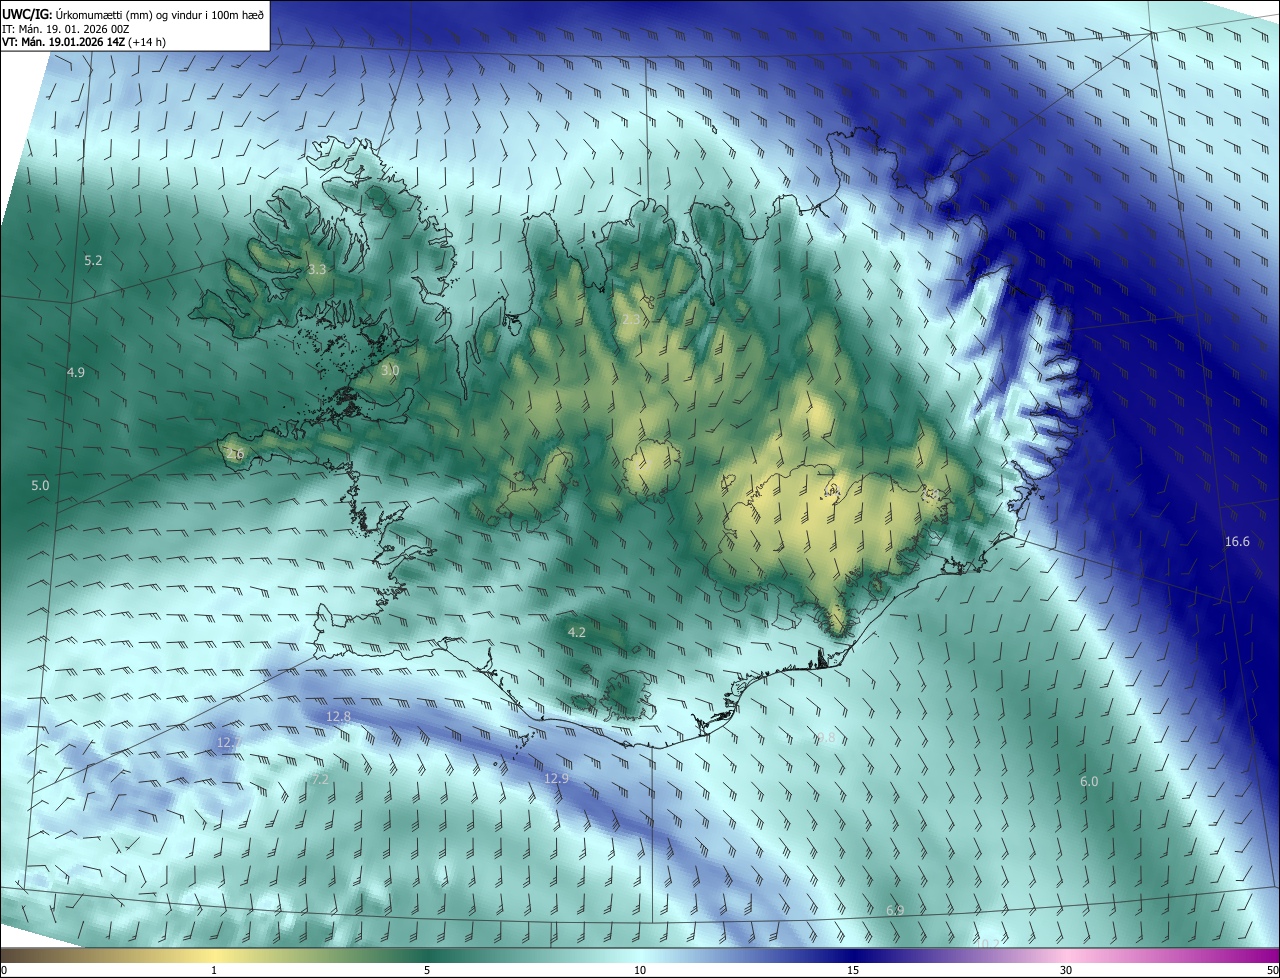Click the legend tick label 15
Viewport: 1280px width, 978px height.
pos(853,970)
